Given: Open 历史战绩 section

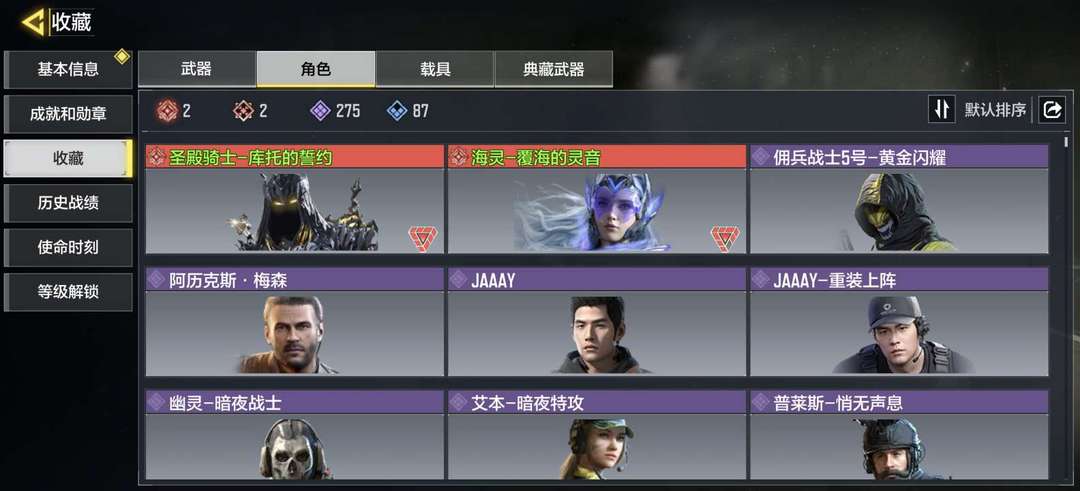Looking at the screenshot, I should pyautogui.click(x=68, y=203).
